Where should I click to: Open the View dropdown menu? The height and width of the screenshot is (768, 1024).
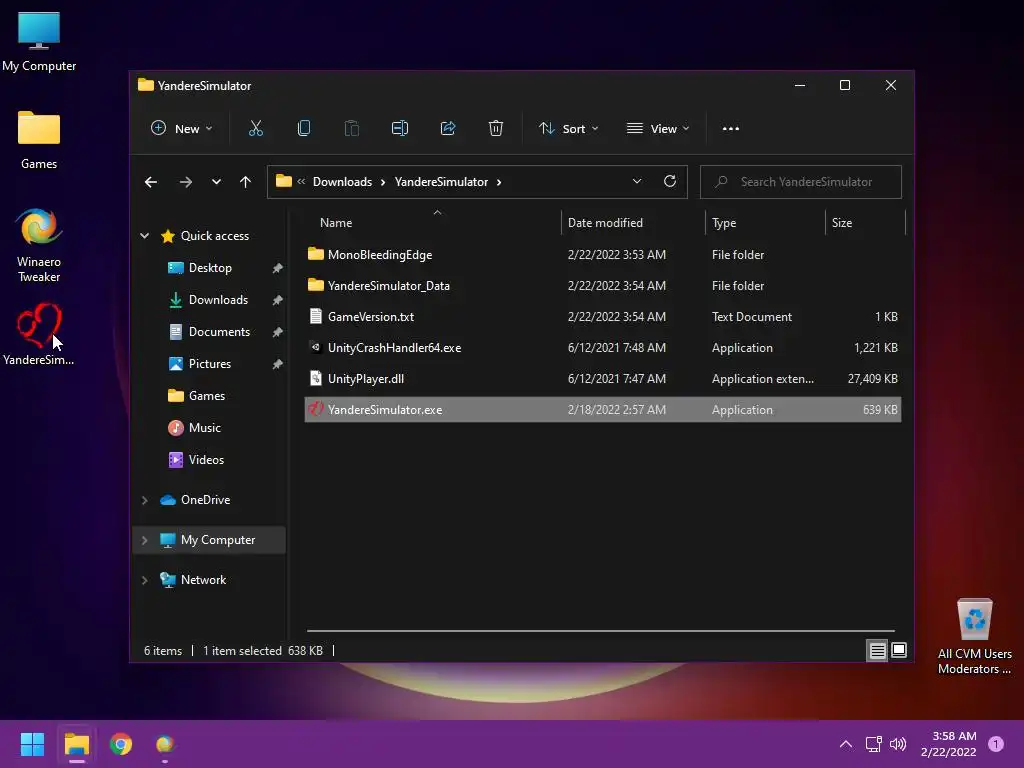[x=658, y=129]
